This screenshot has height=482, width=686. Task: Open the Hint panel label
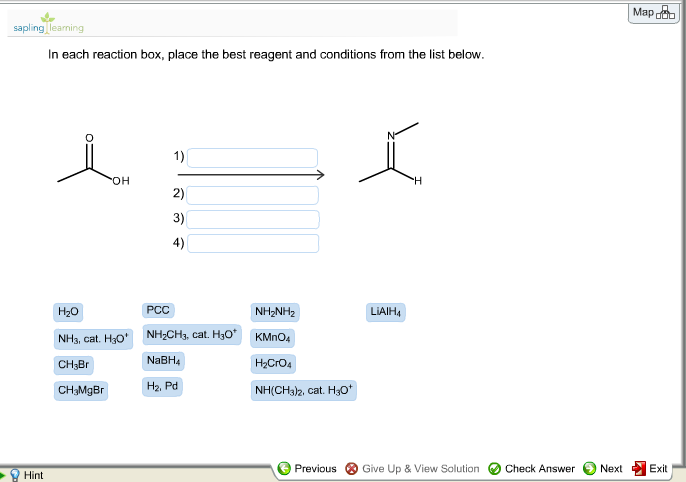point(34,475)
